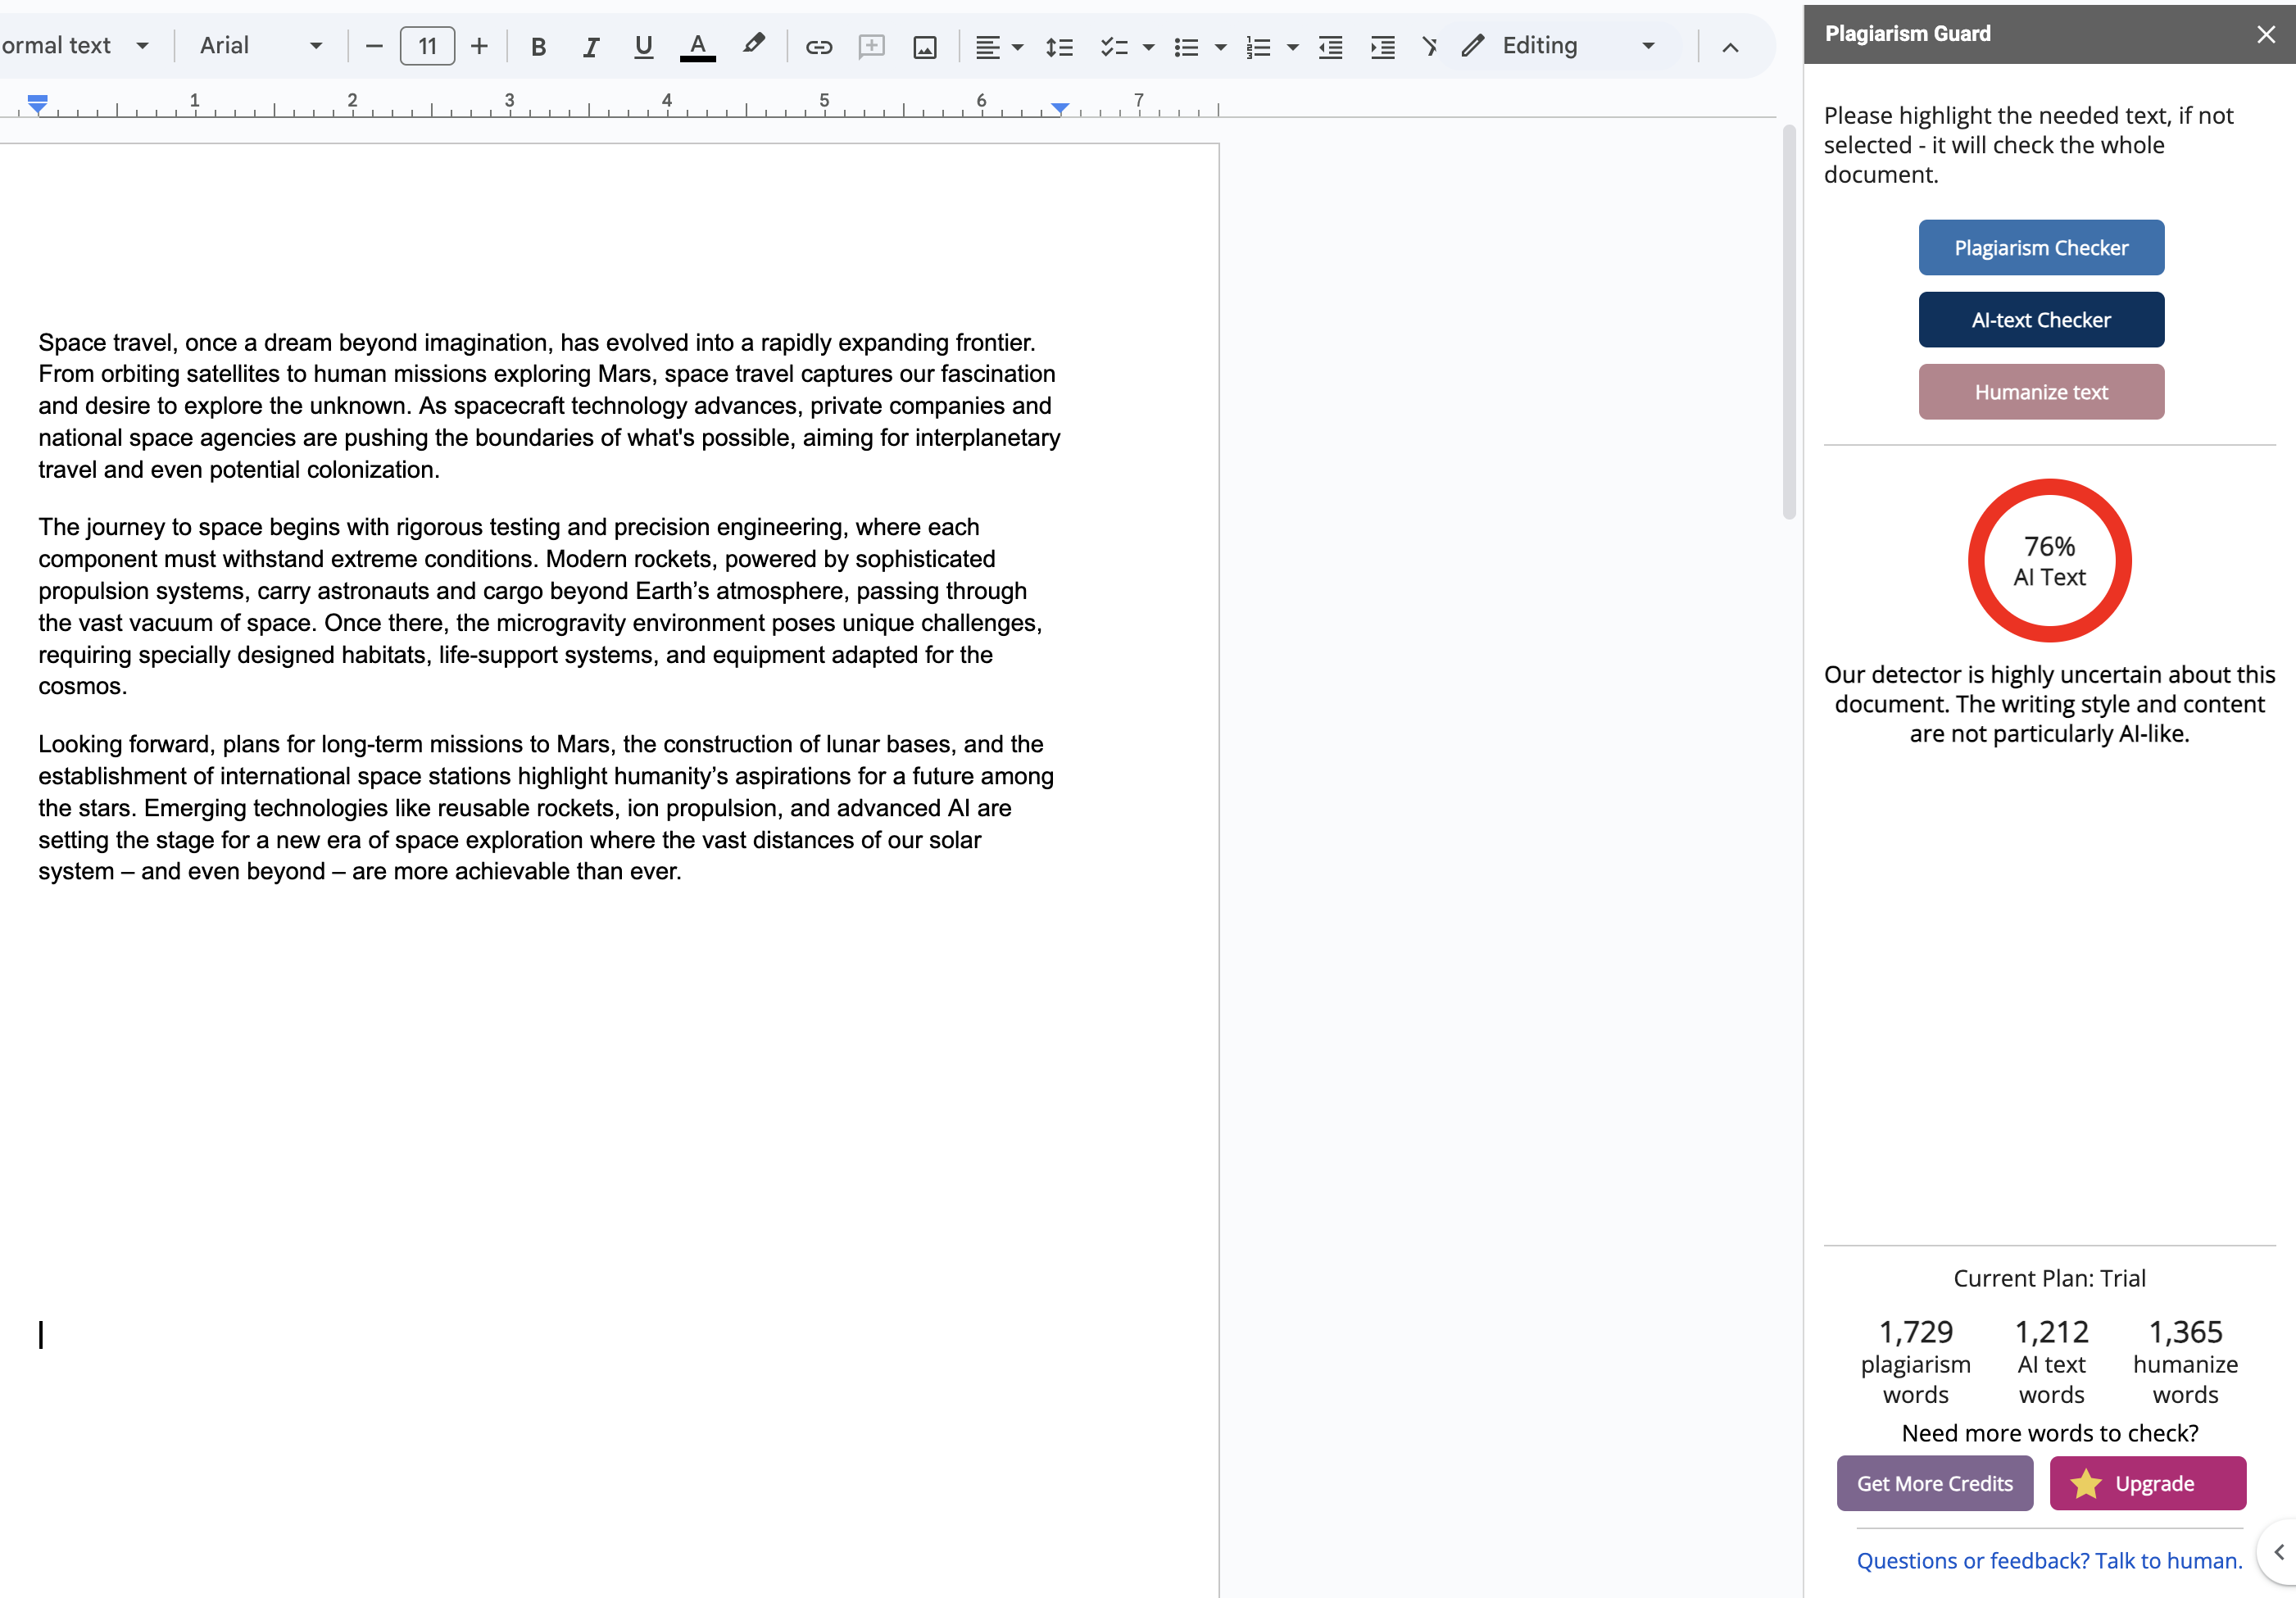Screen dimensions: 2296x1598
Task: Select the highlight color pen icon
Action: [x=753, y=44]
